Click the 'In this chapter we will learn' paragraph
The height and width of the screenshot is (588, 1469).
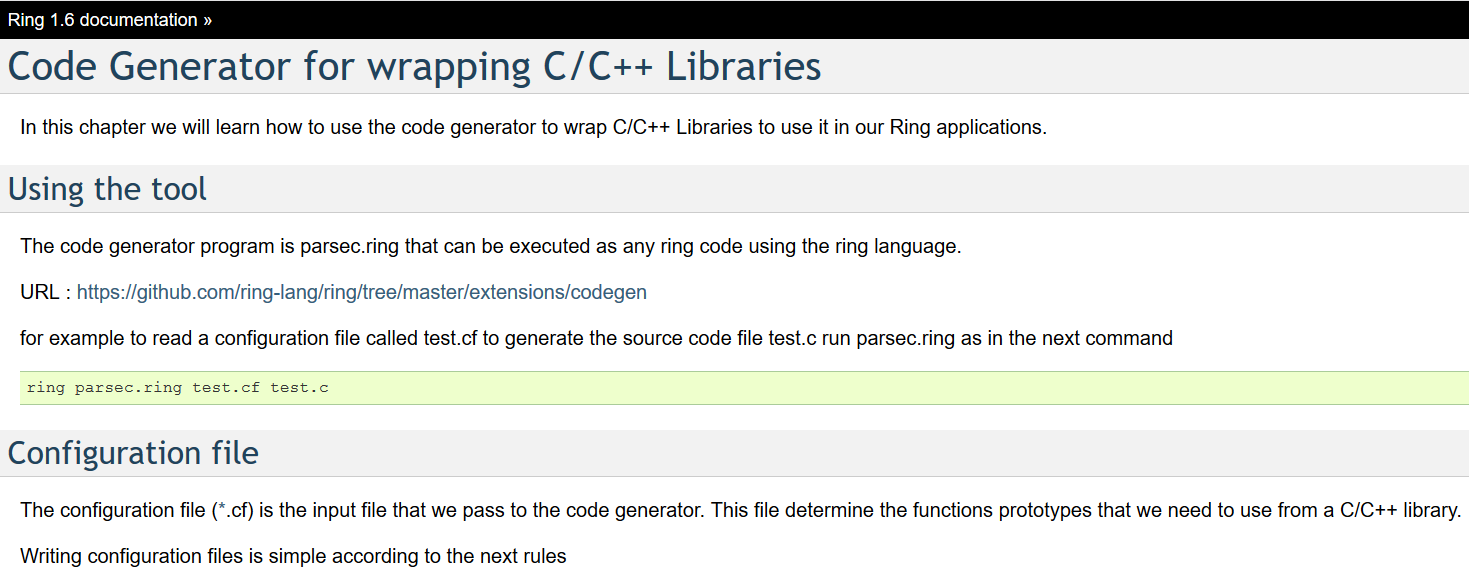tap(533, 128)
